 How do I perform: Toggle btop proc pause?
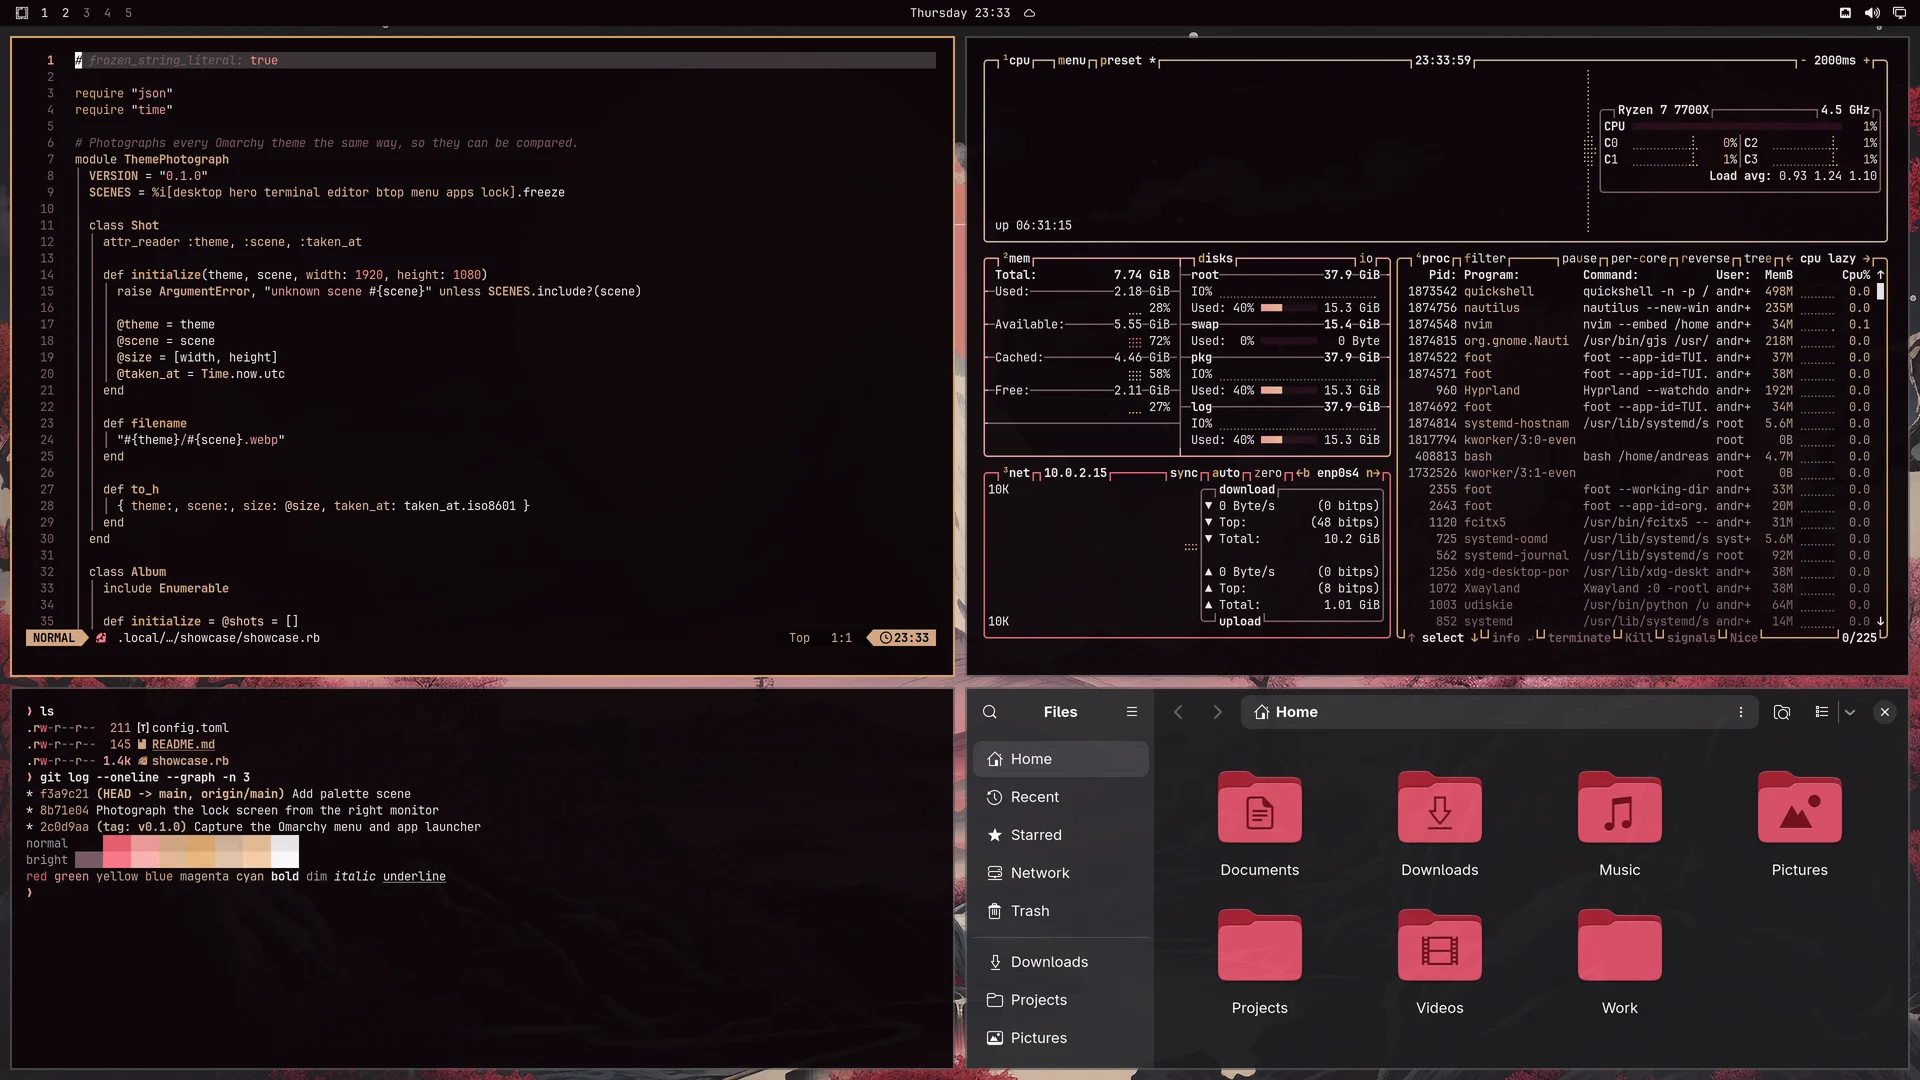coord(1579,259)
